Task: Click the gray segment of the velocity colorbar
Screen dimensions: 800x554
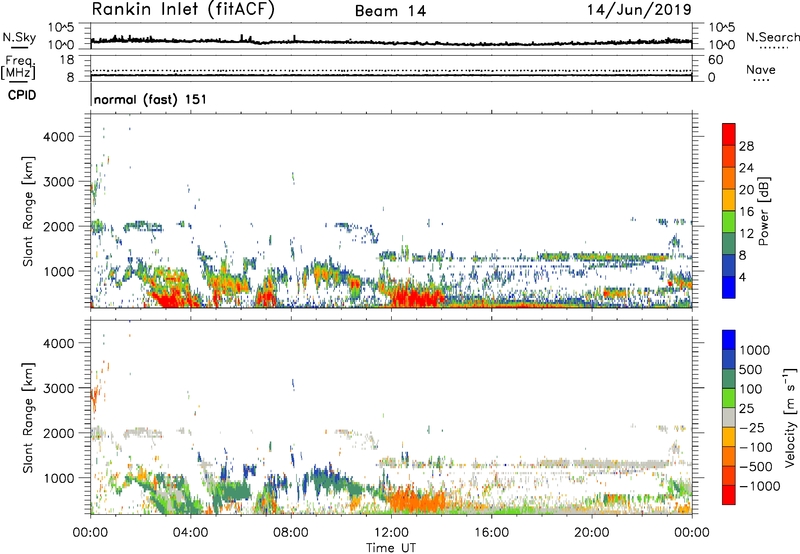Action: coord(729,417)
